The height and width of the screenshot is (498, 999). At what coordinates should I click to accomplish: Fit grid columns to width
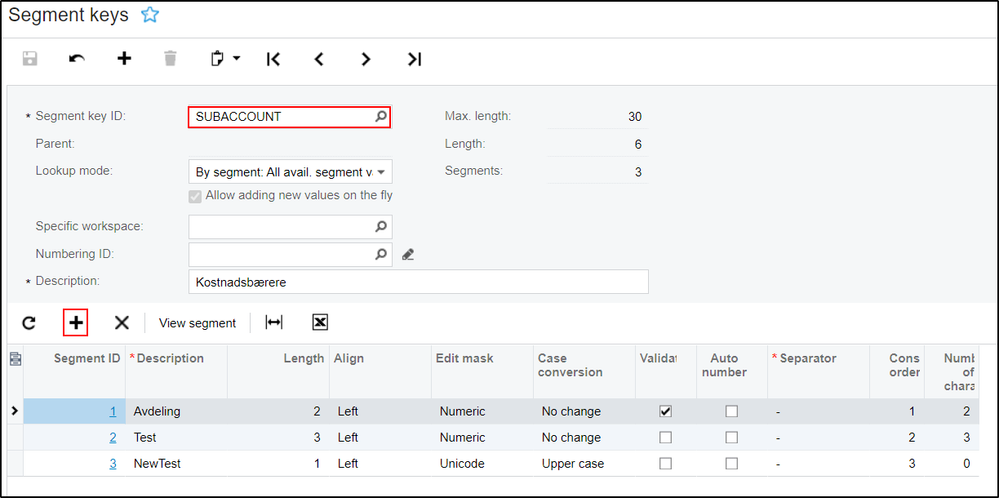point(273,322)
